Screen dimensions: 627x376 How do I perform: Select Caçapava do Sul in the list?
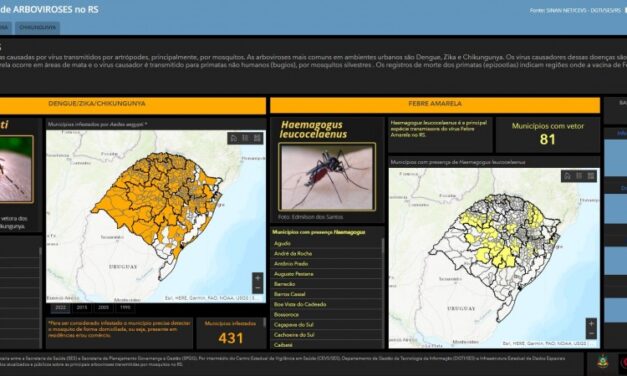click(x=326, y=325)
